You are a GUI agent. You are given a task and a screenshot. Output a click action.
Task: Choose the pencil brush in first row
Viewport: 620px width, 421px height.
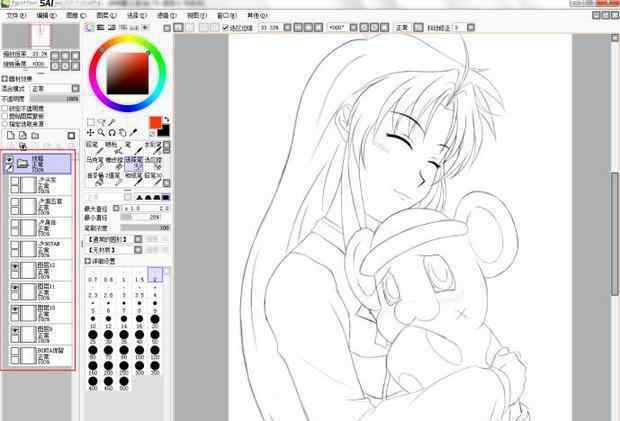coord(96,147)
